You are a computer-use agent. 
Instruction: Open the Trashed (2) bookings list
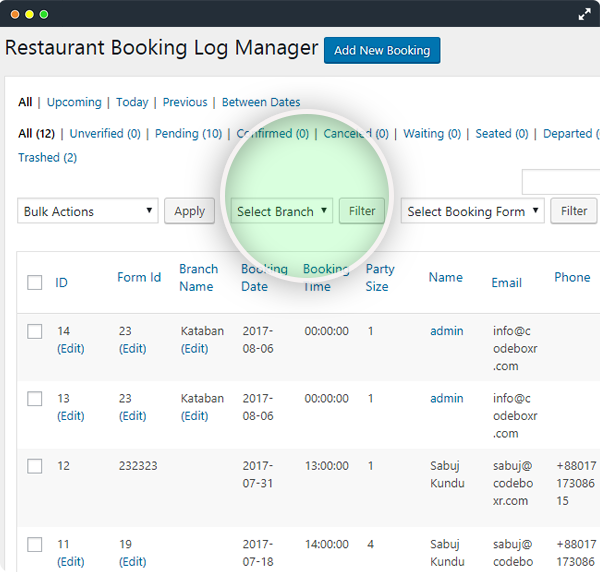coord(47,157)
